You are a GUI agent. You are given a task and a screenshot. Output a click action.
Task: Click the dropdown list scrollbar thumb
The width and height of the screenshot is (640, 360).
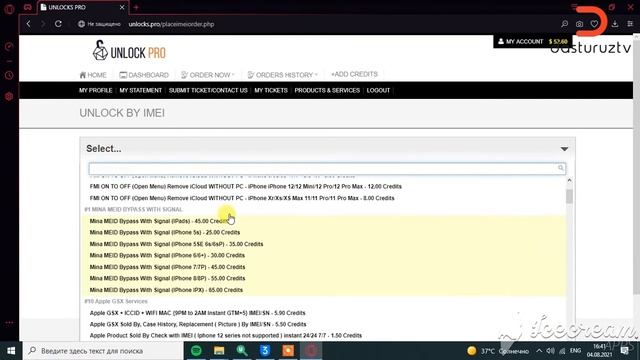(x=569, y=196)
